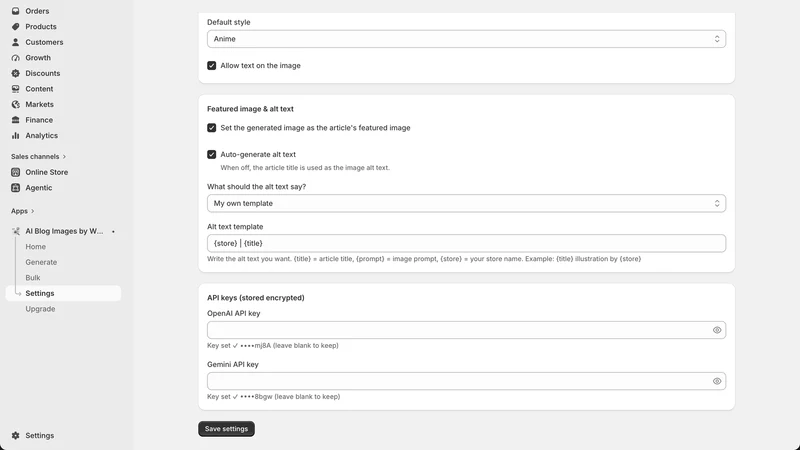Focus the OpenAI API key field
The height and width of the screenshot is (450, 800).
click(466, 330)
